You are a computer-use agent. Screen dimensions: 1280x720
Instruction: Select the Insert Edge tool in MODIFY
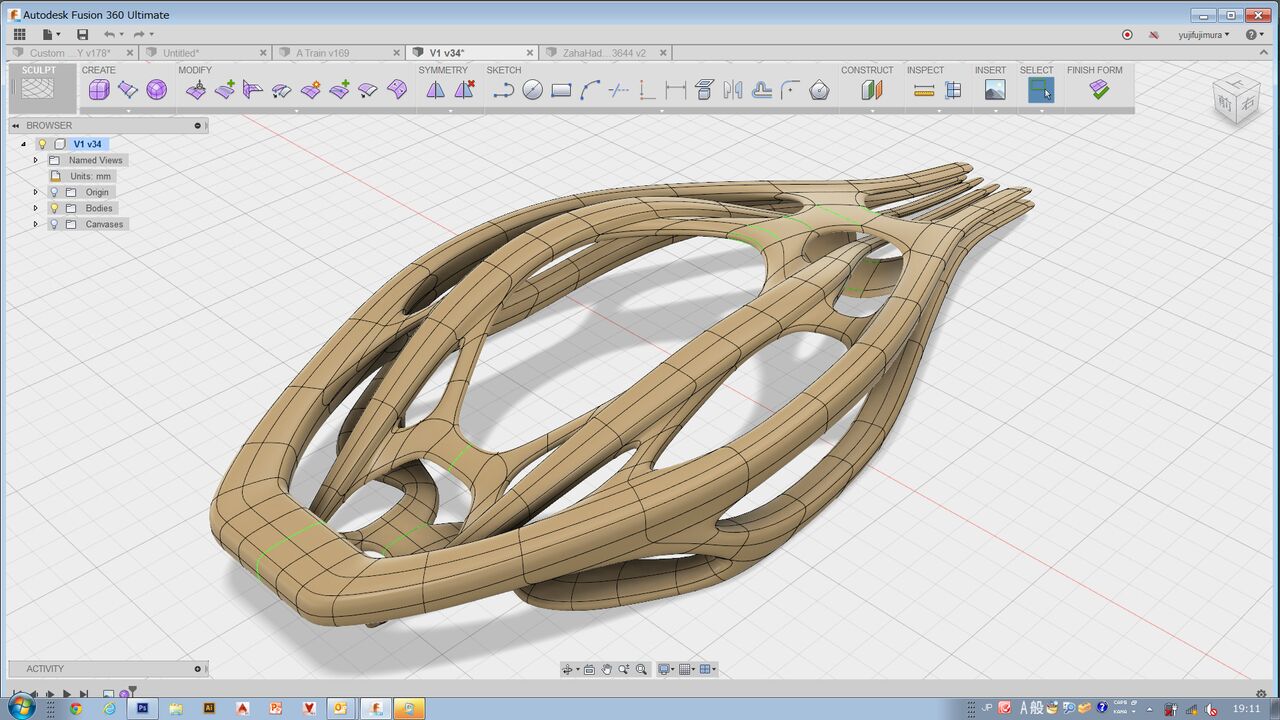(x=225, y=90)
